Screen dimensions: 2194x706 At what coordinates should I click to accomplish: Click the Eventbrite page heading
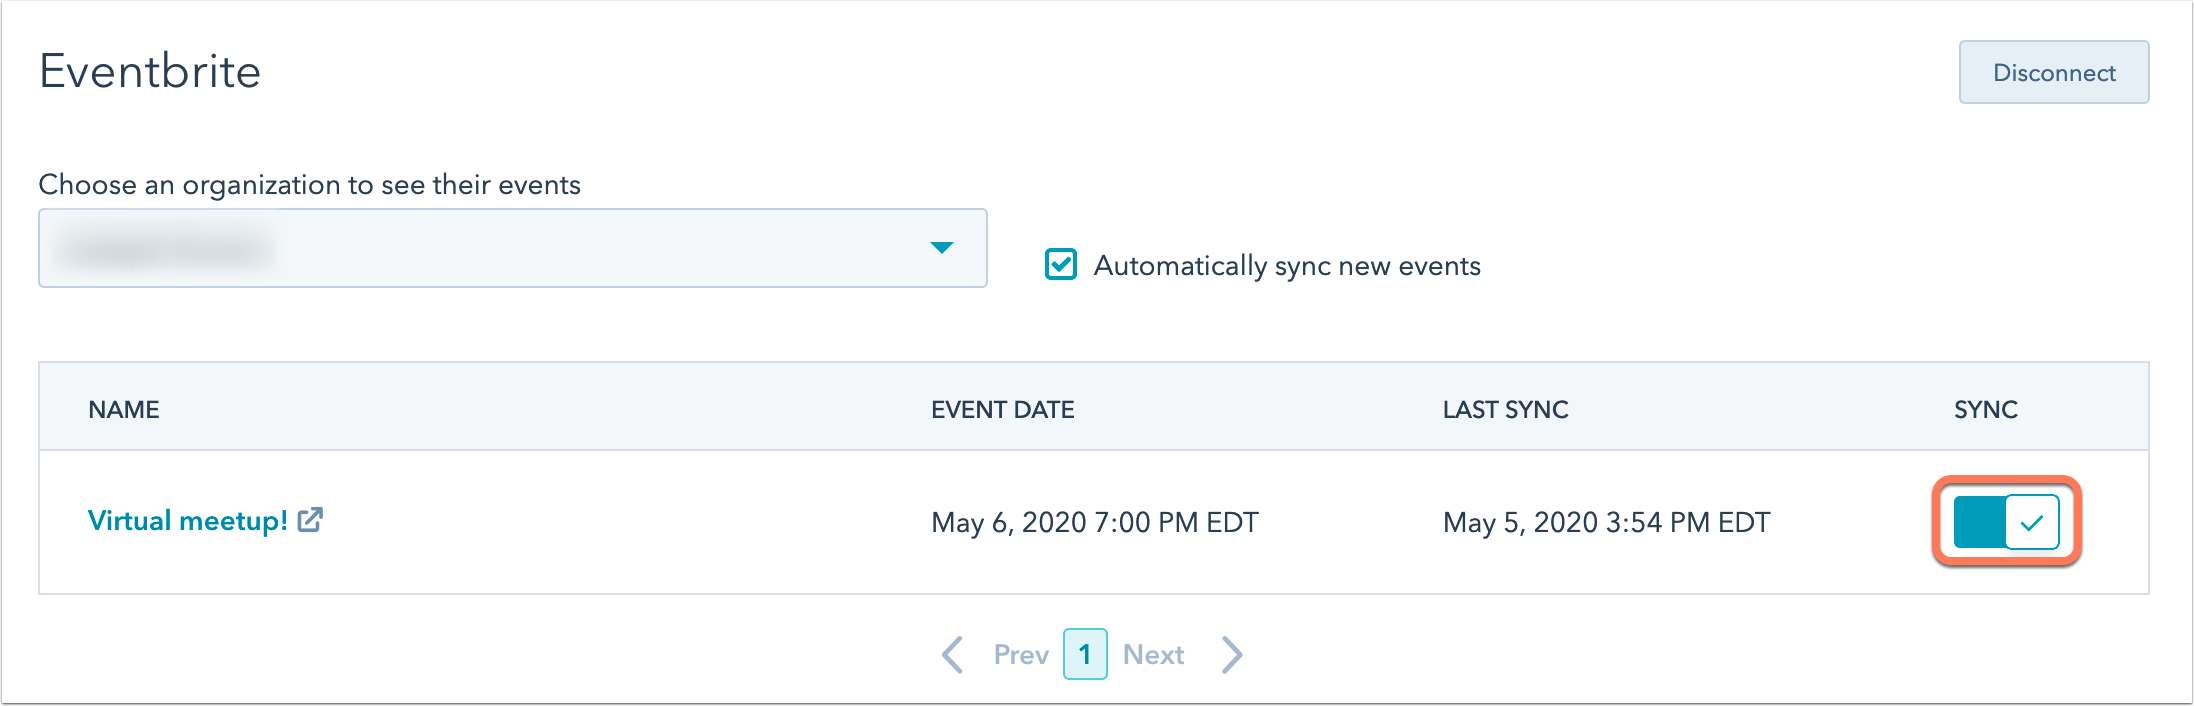point(150,72)
